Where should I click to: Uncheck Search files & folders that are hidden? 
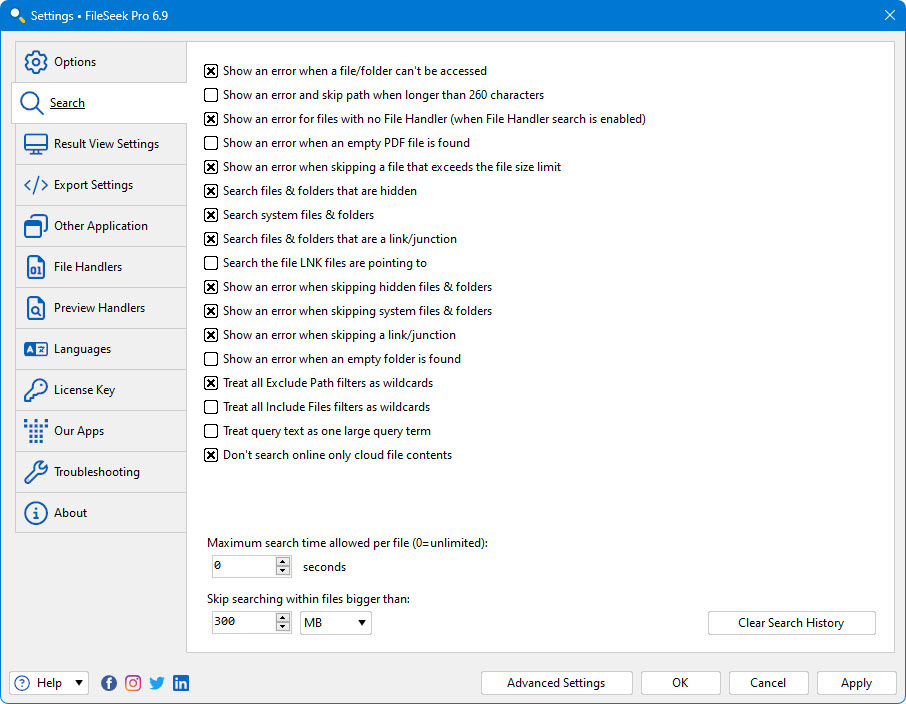211,191
